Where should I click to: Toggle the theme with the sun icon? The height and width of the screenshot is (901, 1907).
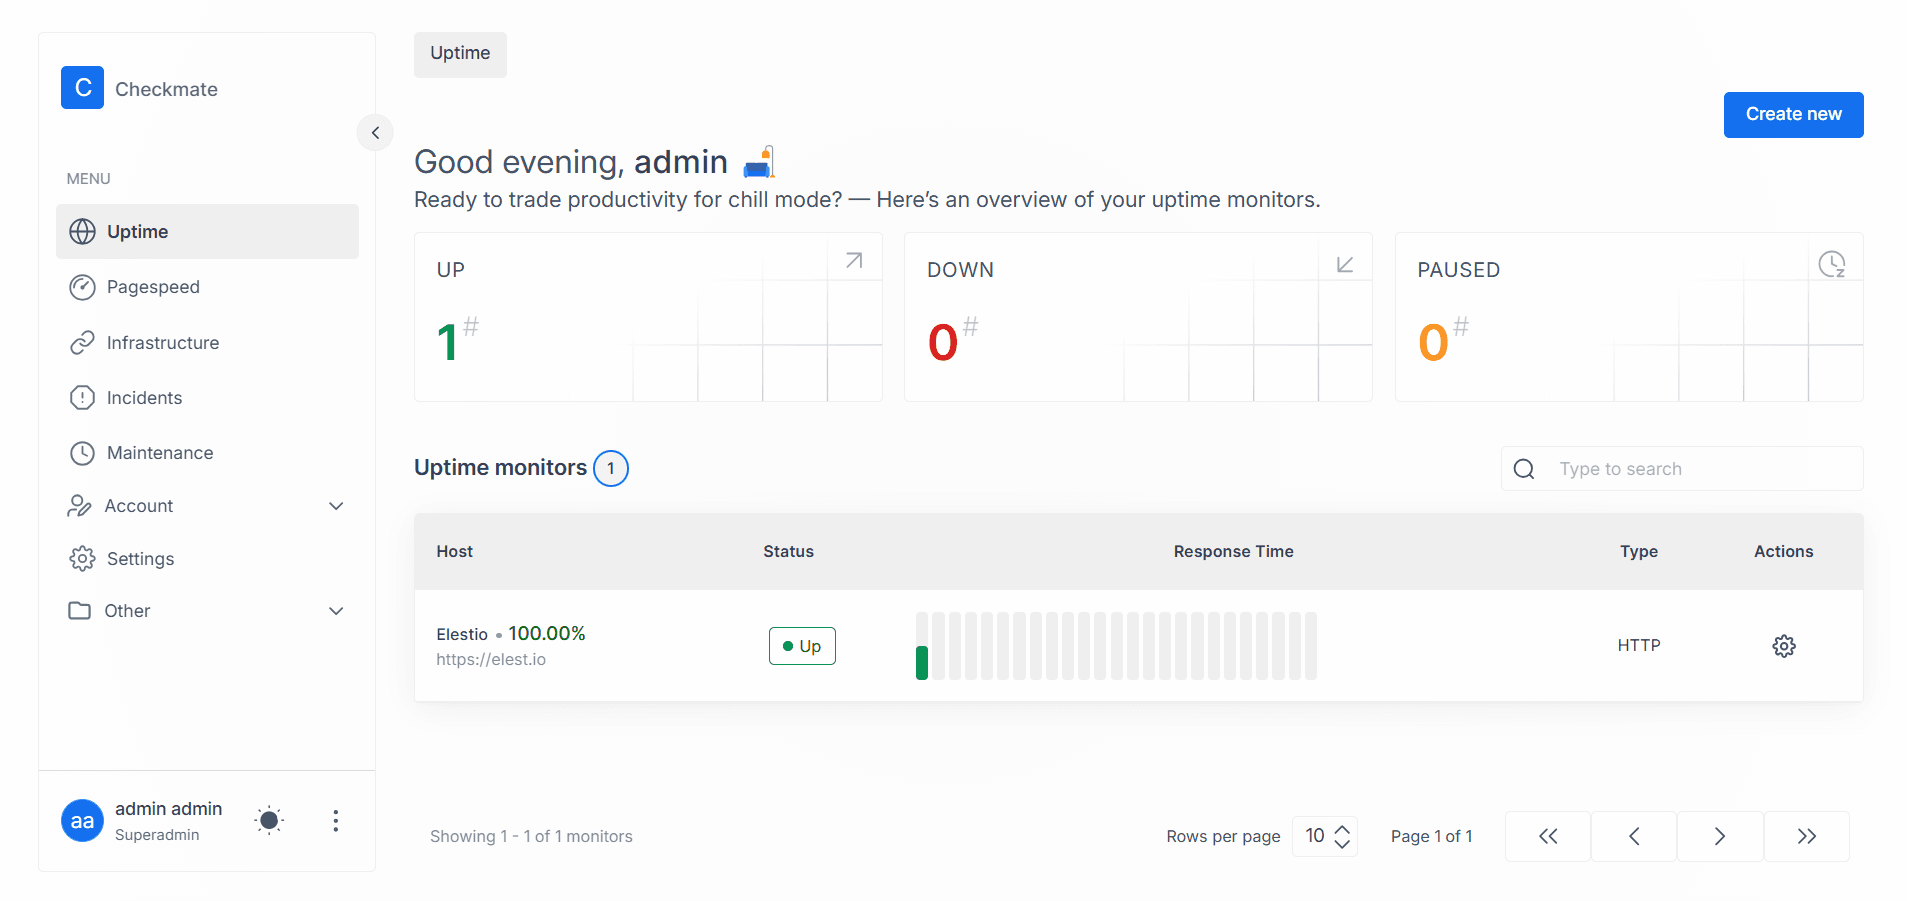(x=268, y=820)
